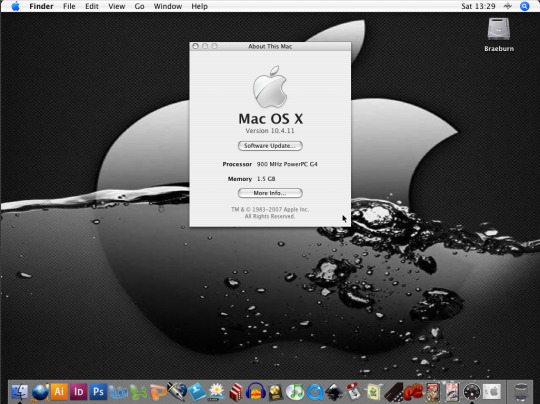
Task: Open the View menu
Action: (117, 6)
